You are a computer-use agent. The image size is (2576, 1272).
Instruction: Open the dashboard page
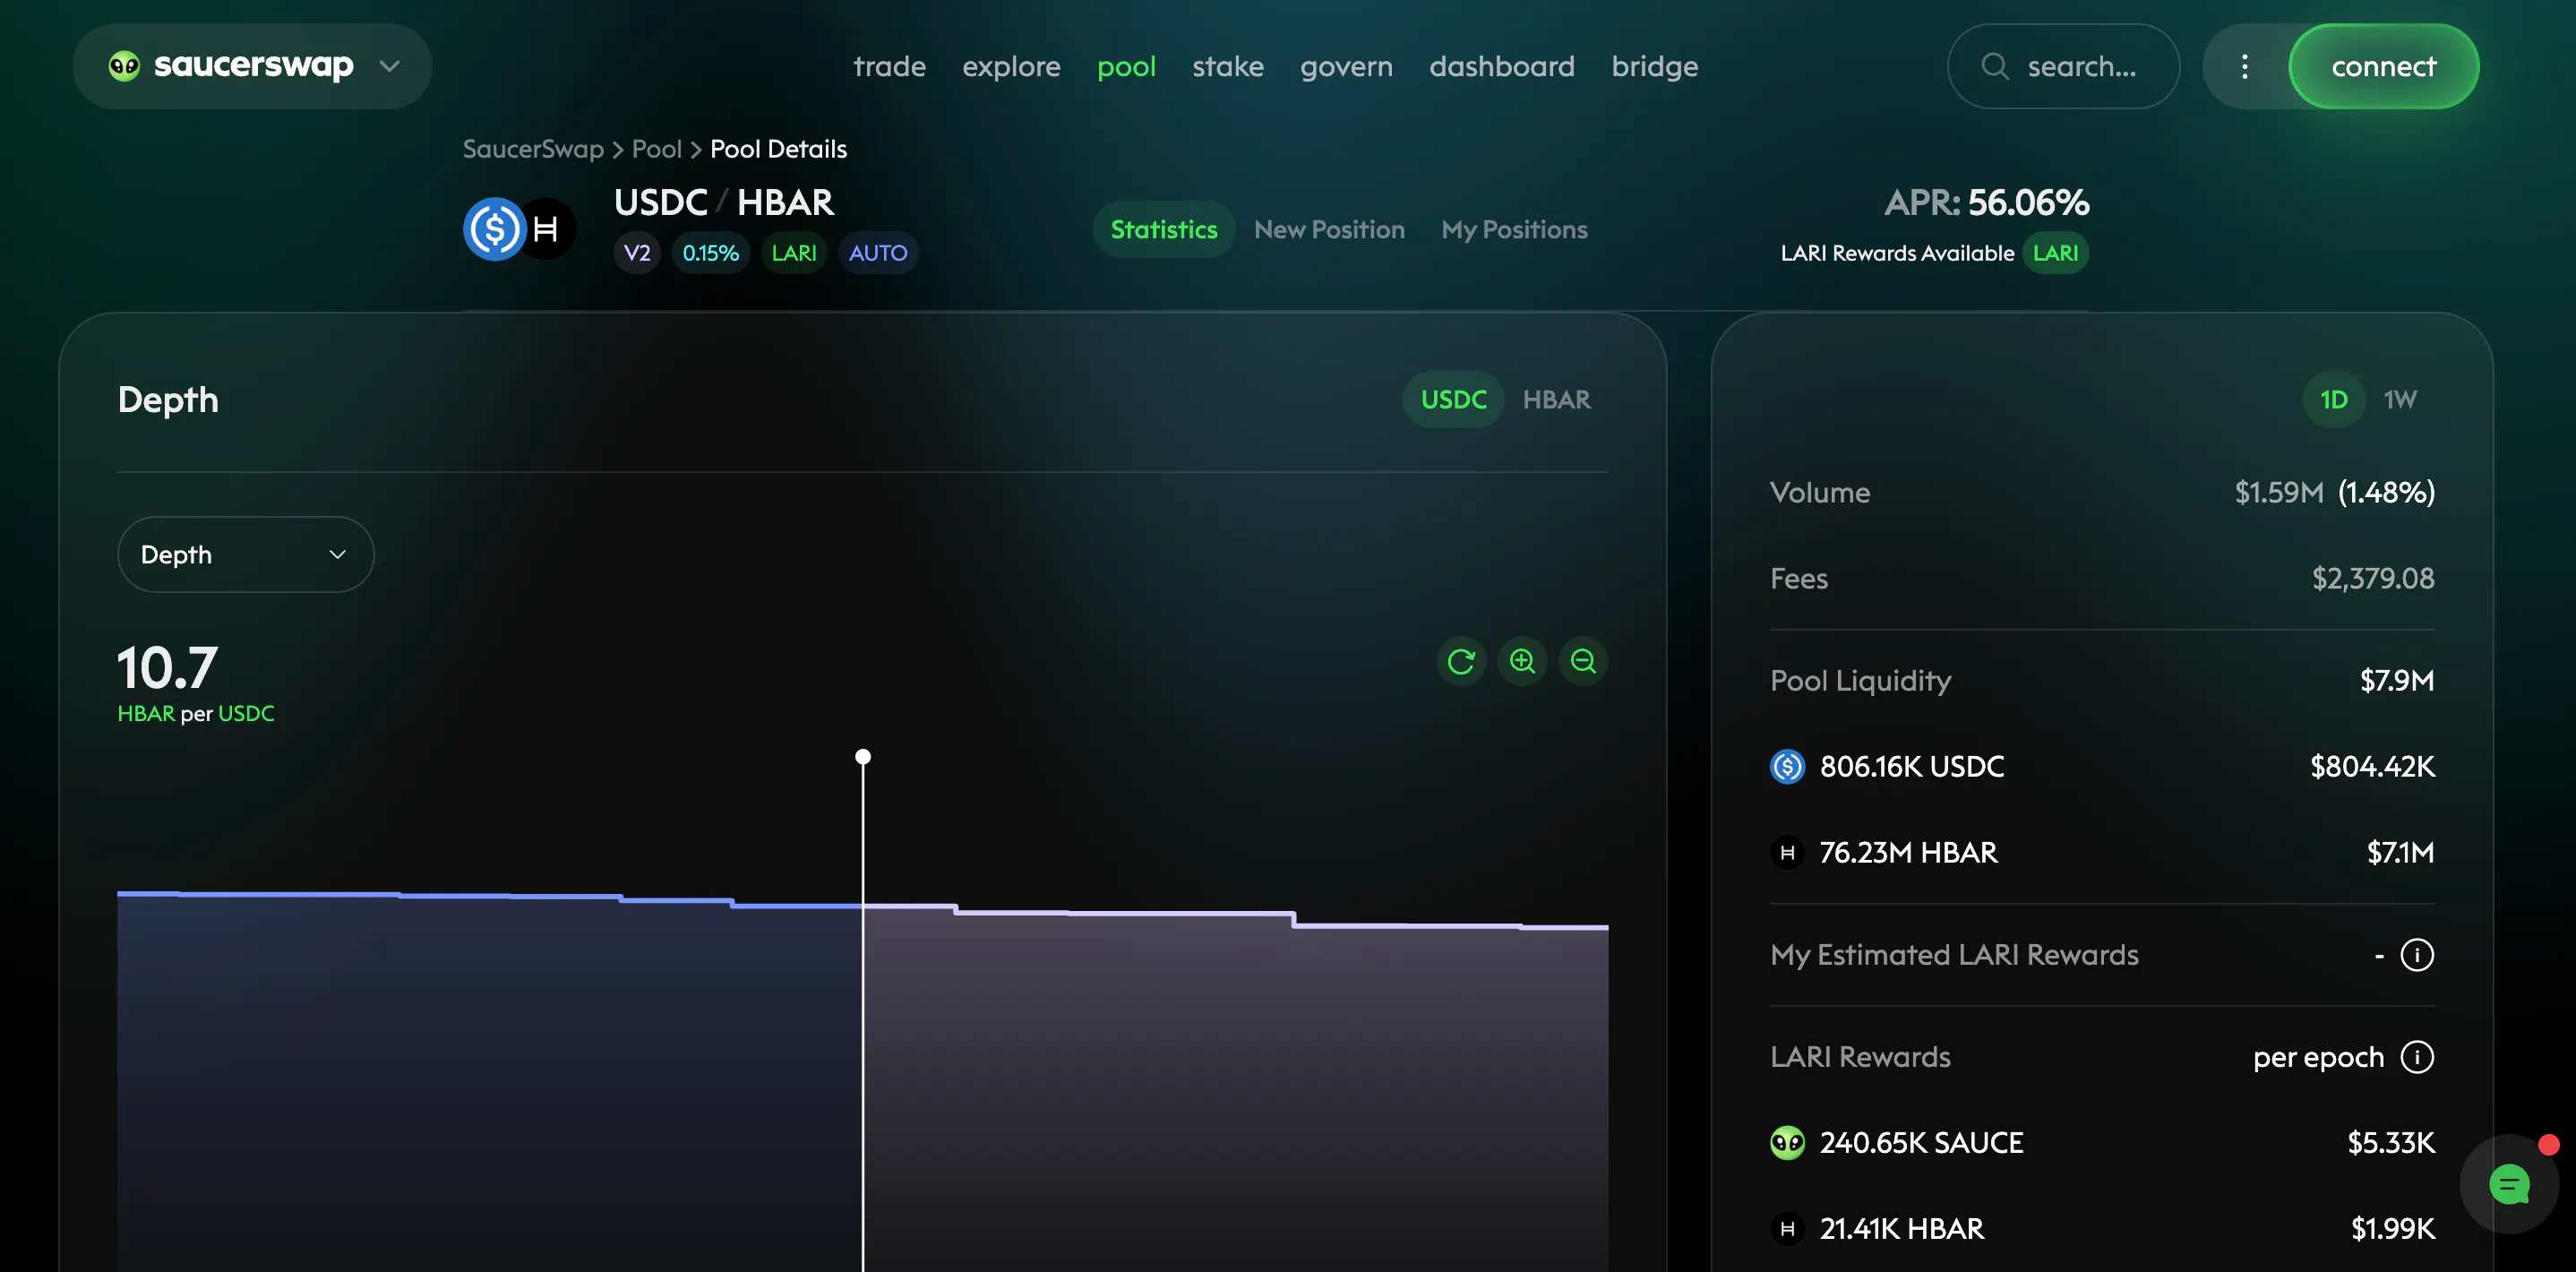coord(1501,66)
